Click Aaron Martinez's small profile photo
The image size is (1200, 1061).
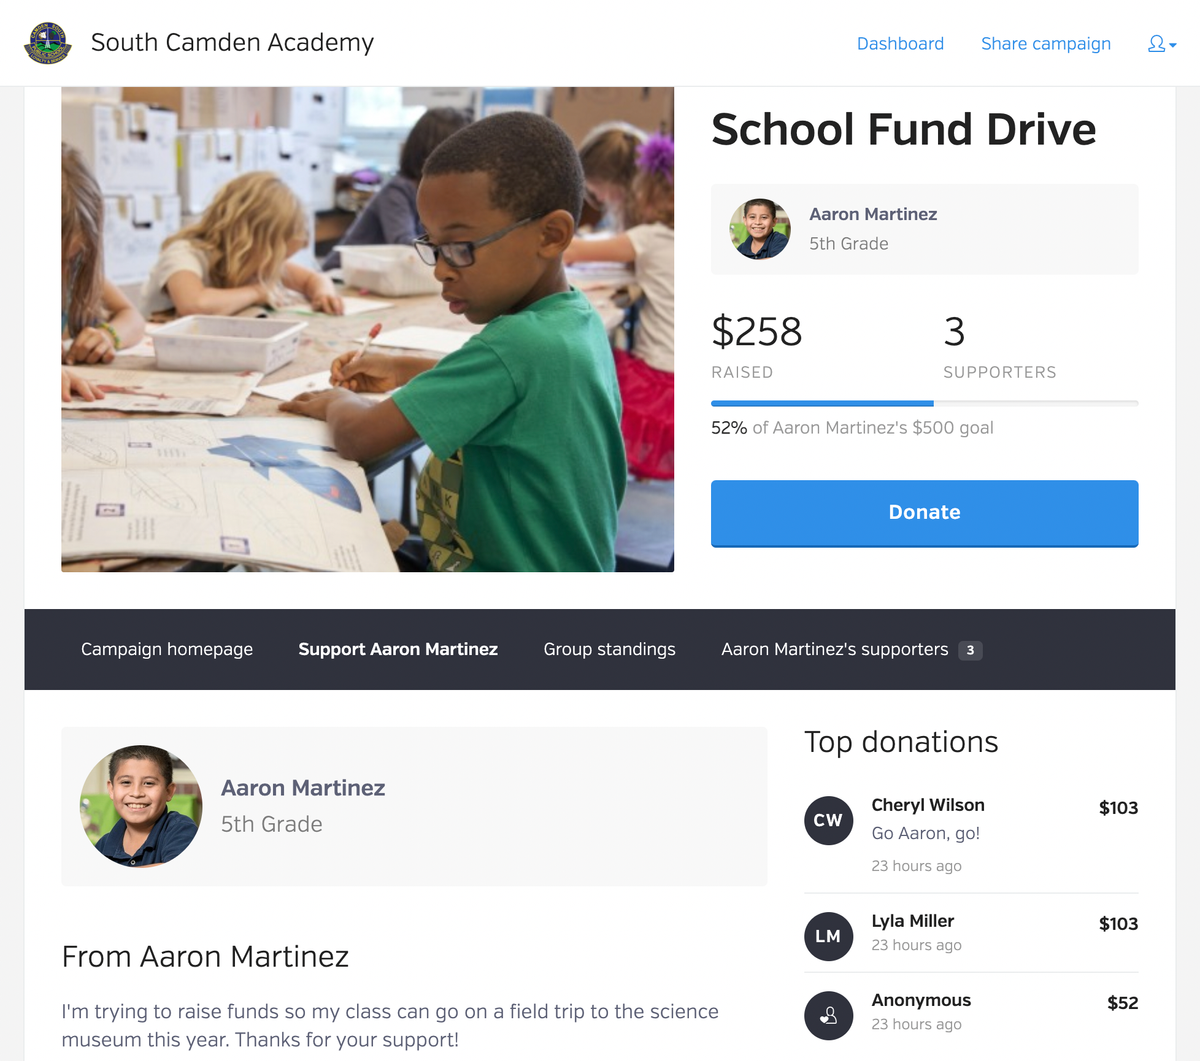(x=760, y=229)
